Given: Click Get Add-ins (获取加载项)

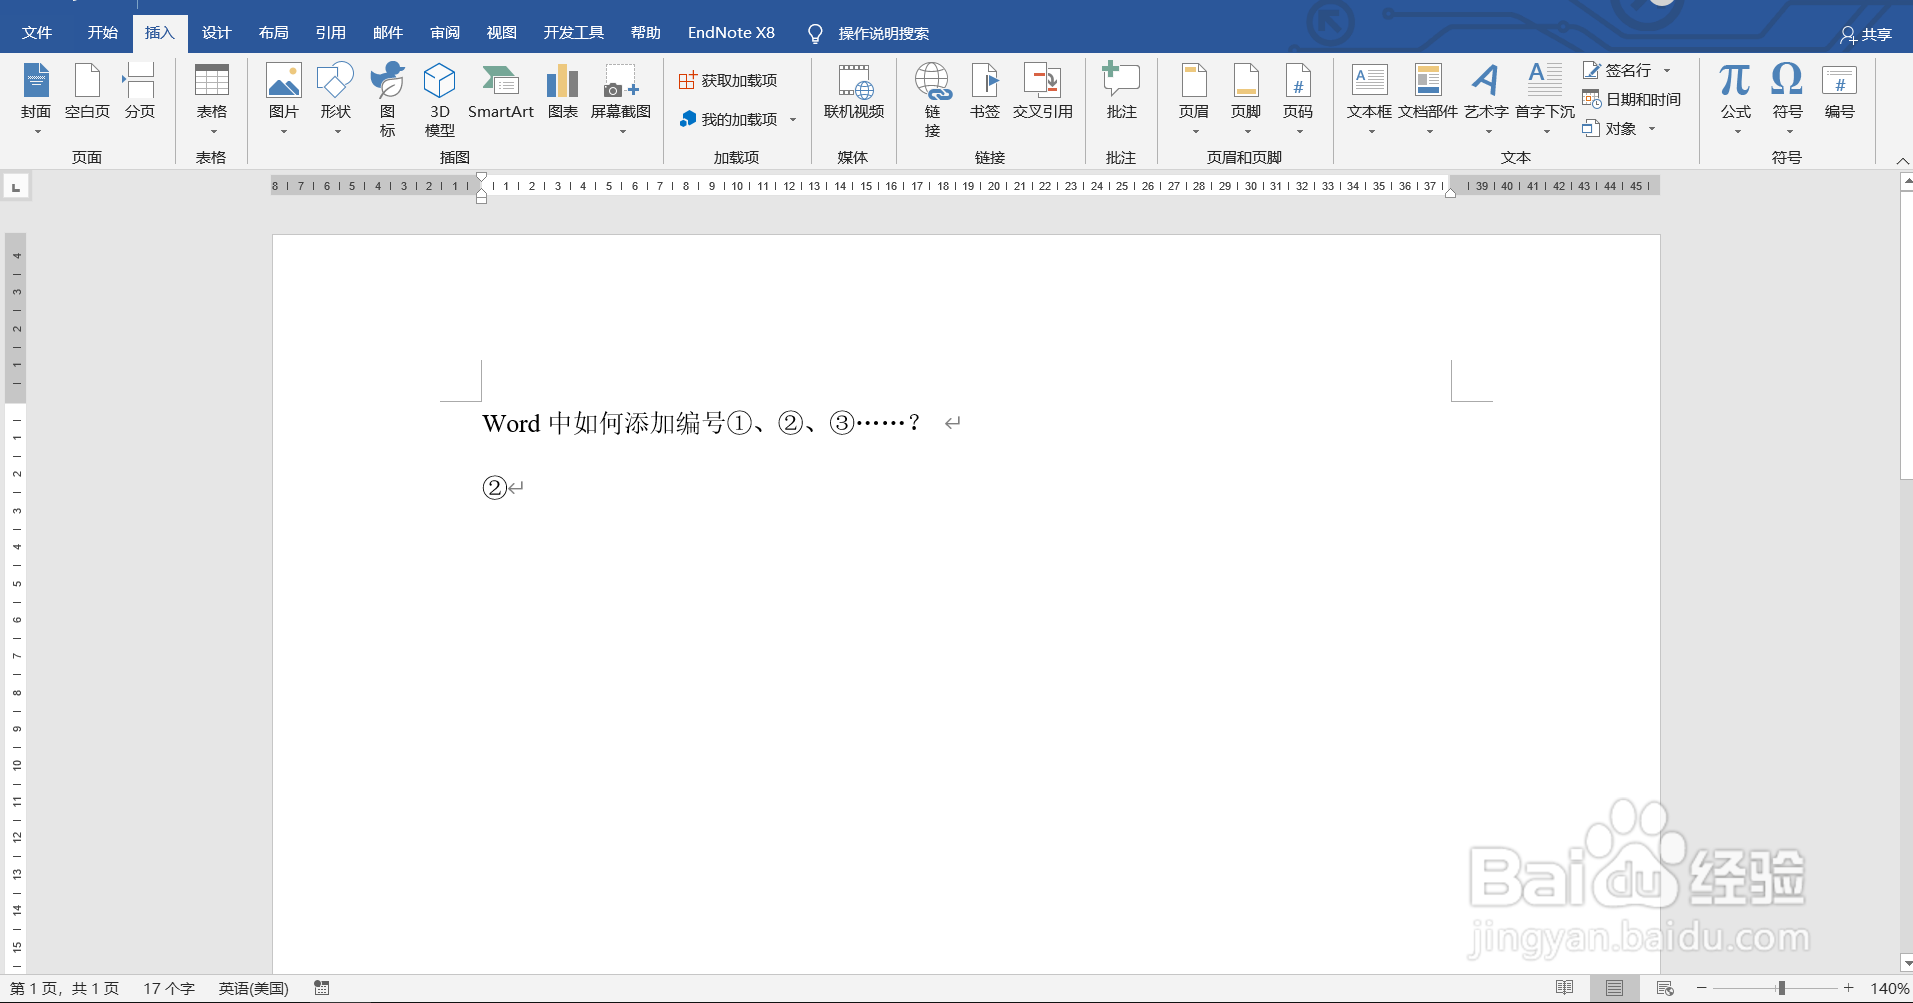Looking at the screenshot, I should click(x=728, y=80).
